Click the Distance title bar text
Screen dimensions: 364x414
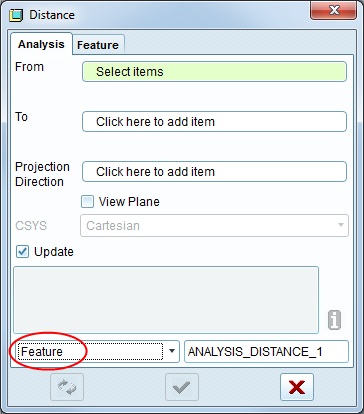click(x=52, y=15)
